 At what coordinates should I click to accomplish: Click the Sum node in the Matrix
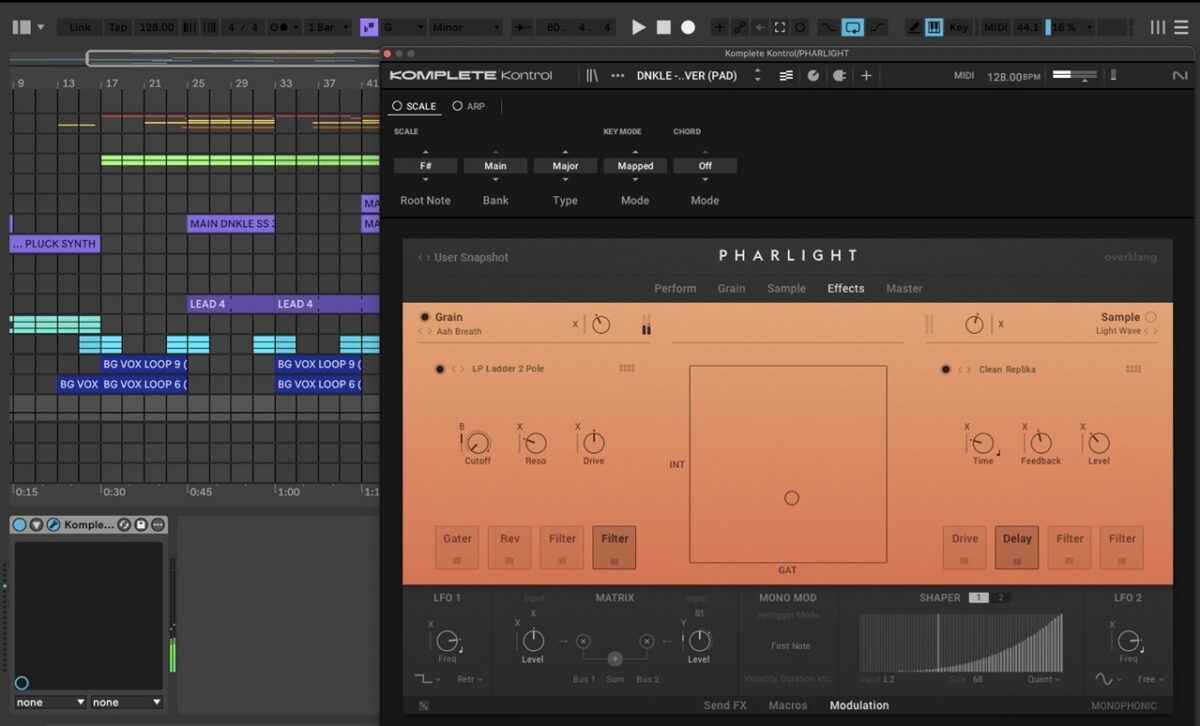click(615, 658)
